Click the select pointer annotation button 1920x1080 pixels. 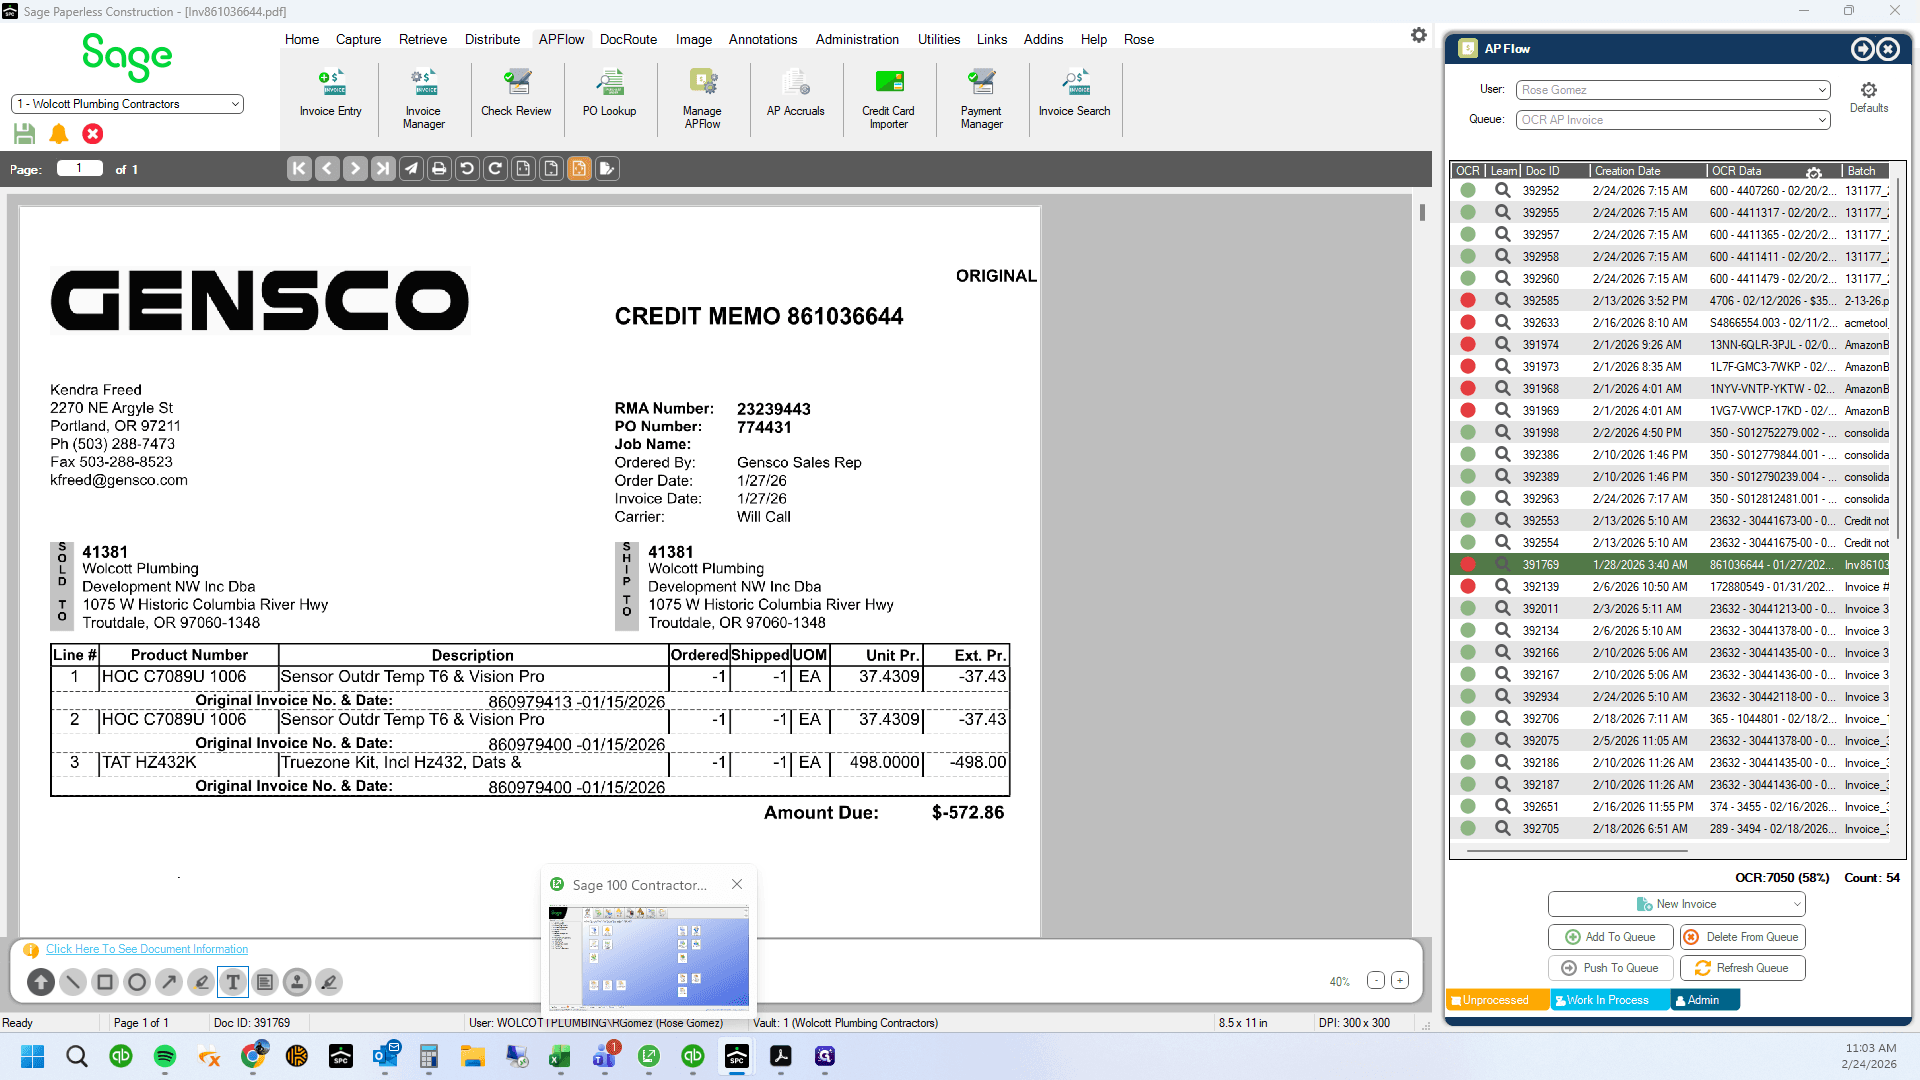41,982
